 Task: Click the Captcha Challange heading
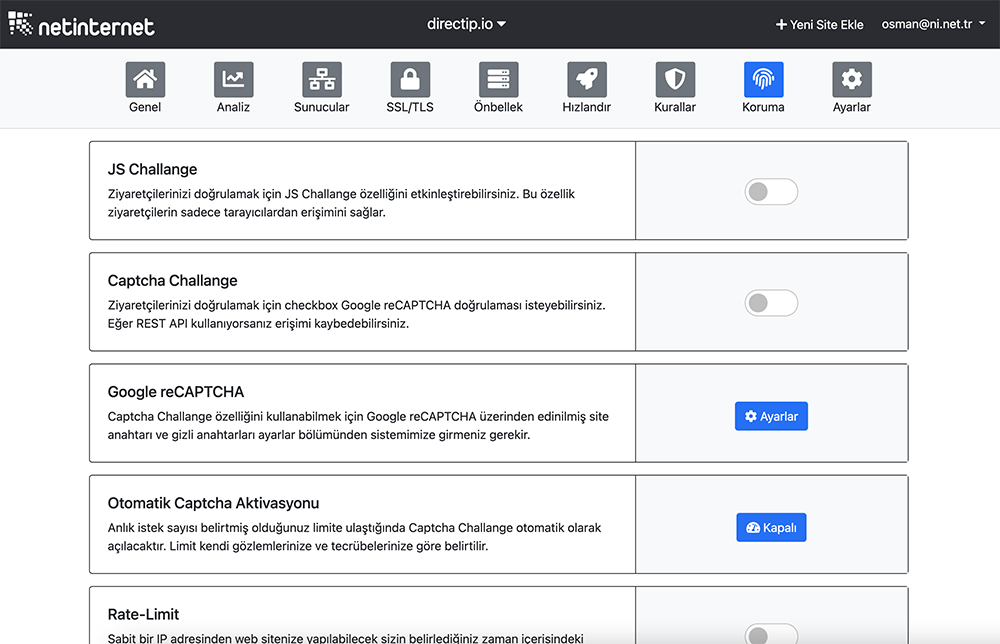click(x=172, y=281)
